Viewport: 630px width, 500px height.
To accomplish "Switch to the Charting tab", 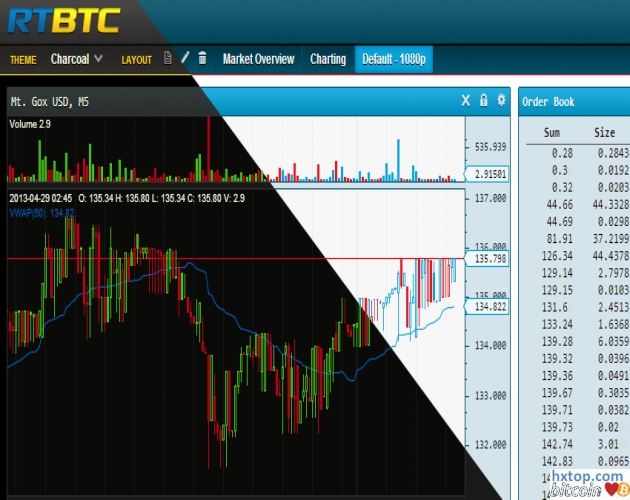I will click(x=328, y=59).
